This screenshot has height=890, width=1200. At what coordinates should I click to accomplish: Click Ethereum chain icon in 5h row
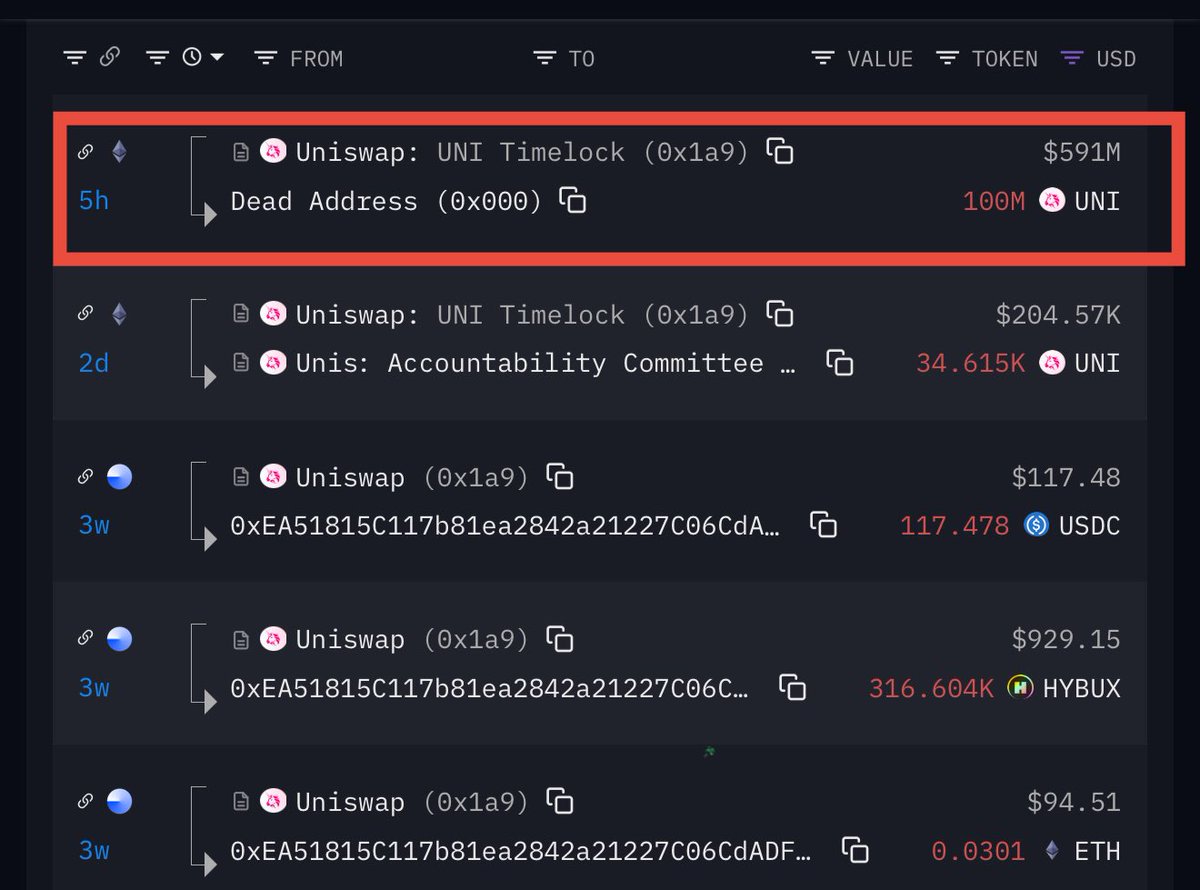(119, 152)
